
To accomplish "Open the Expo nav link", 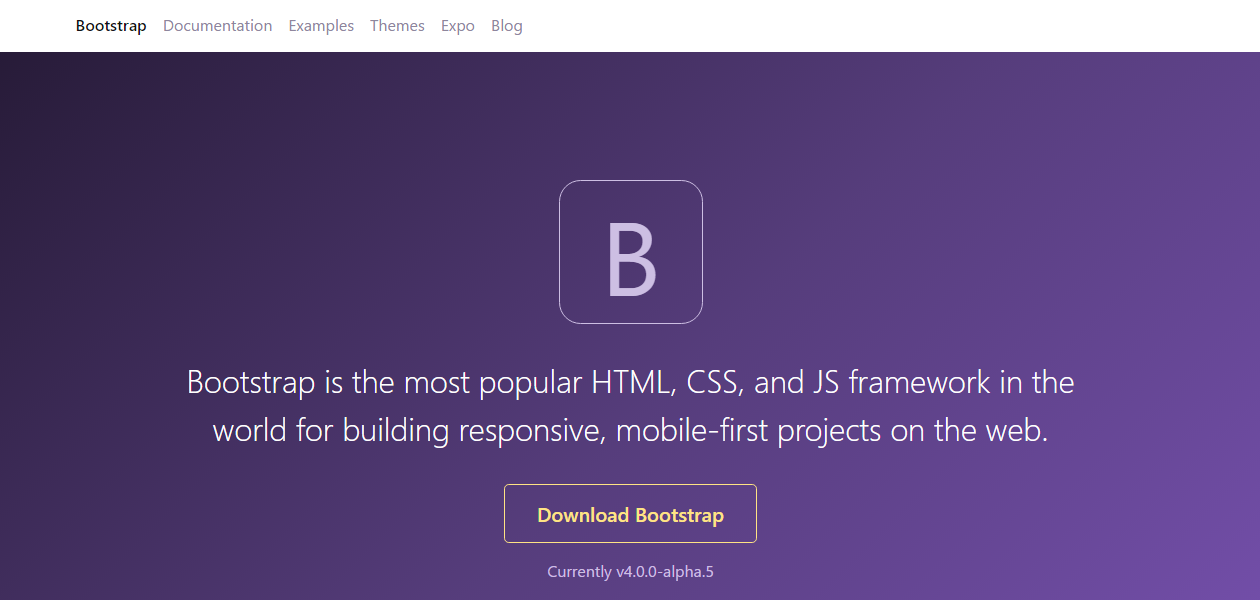I will pos(458,26).
